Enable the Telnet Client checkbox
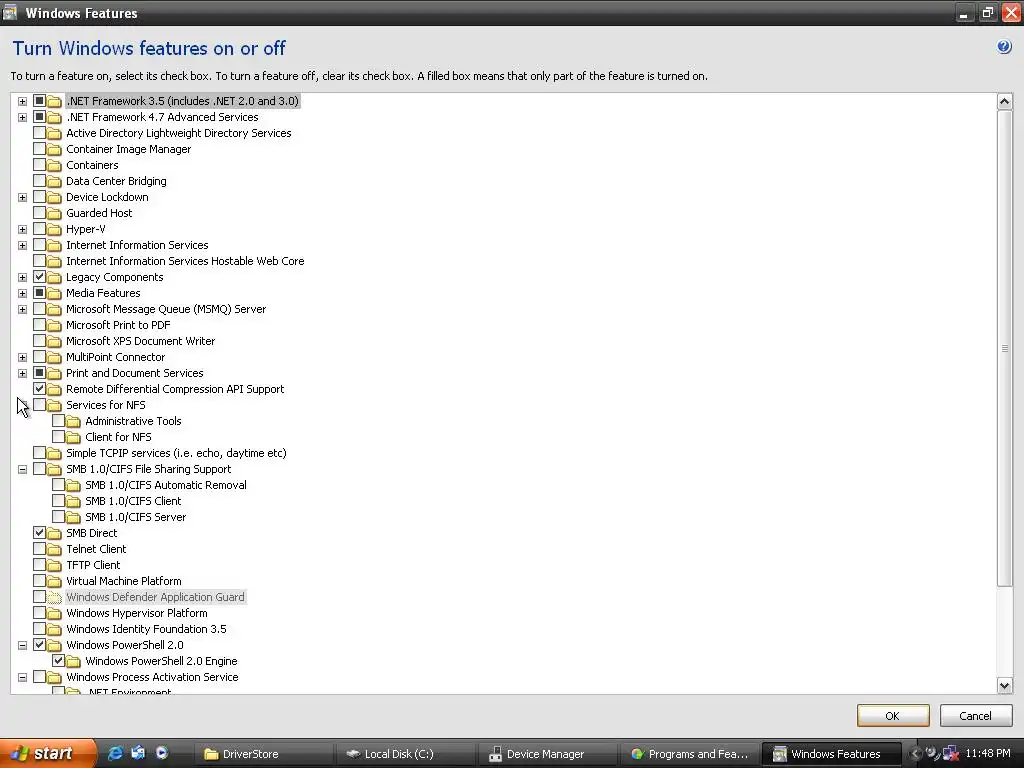The width and height of the screenshot is (1024, 768). (39, 549)
